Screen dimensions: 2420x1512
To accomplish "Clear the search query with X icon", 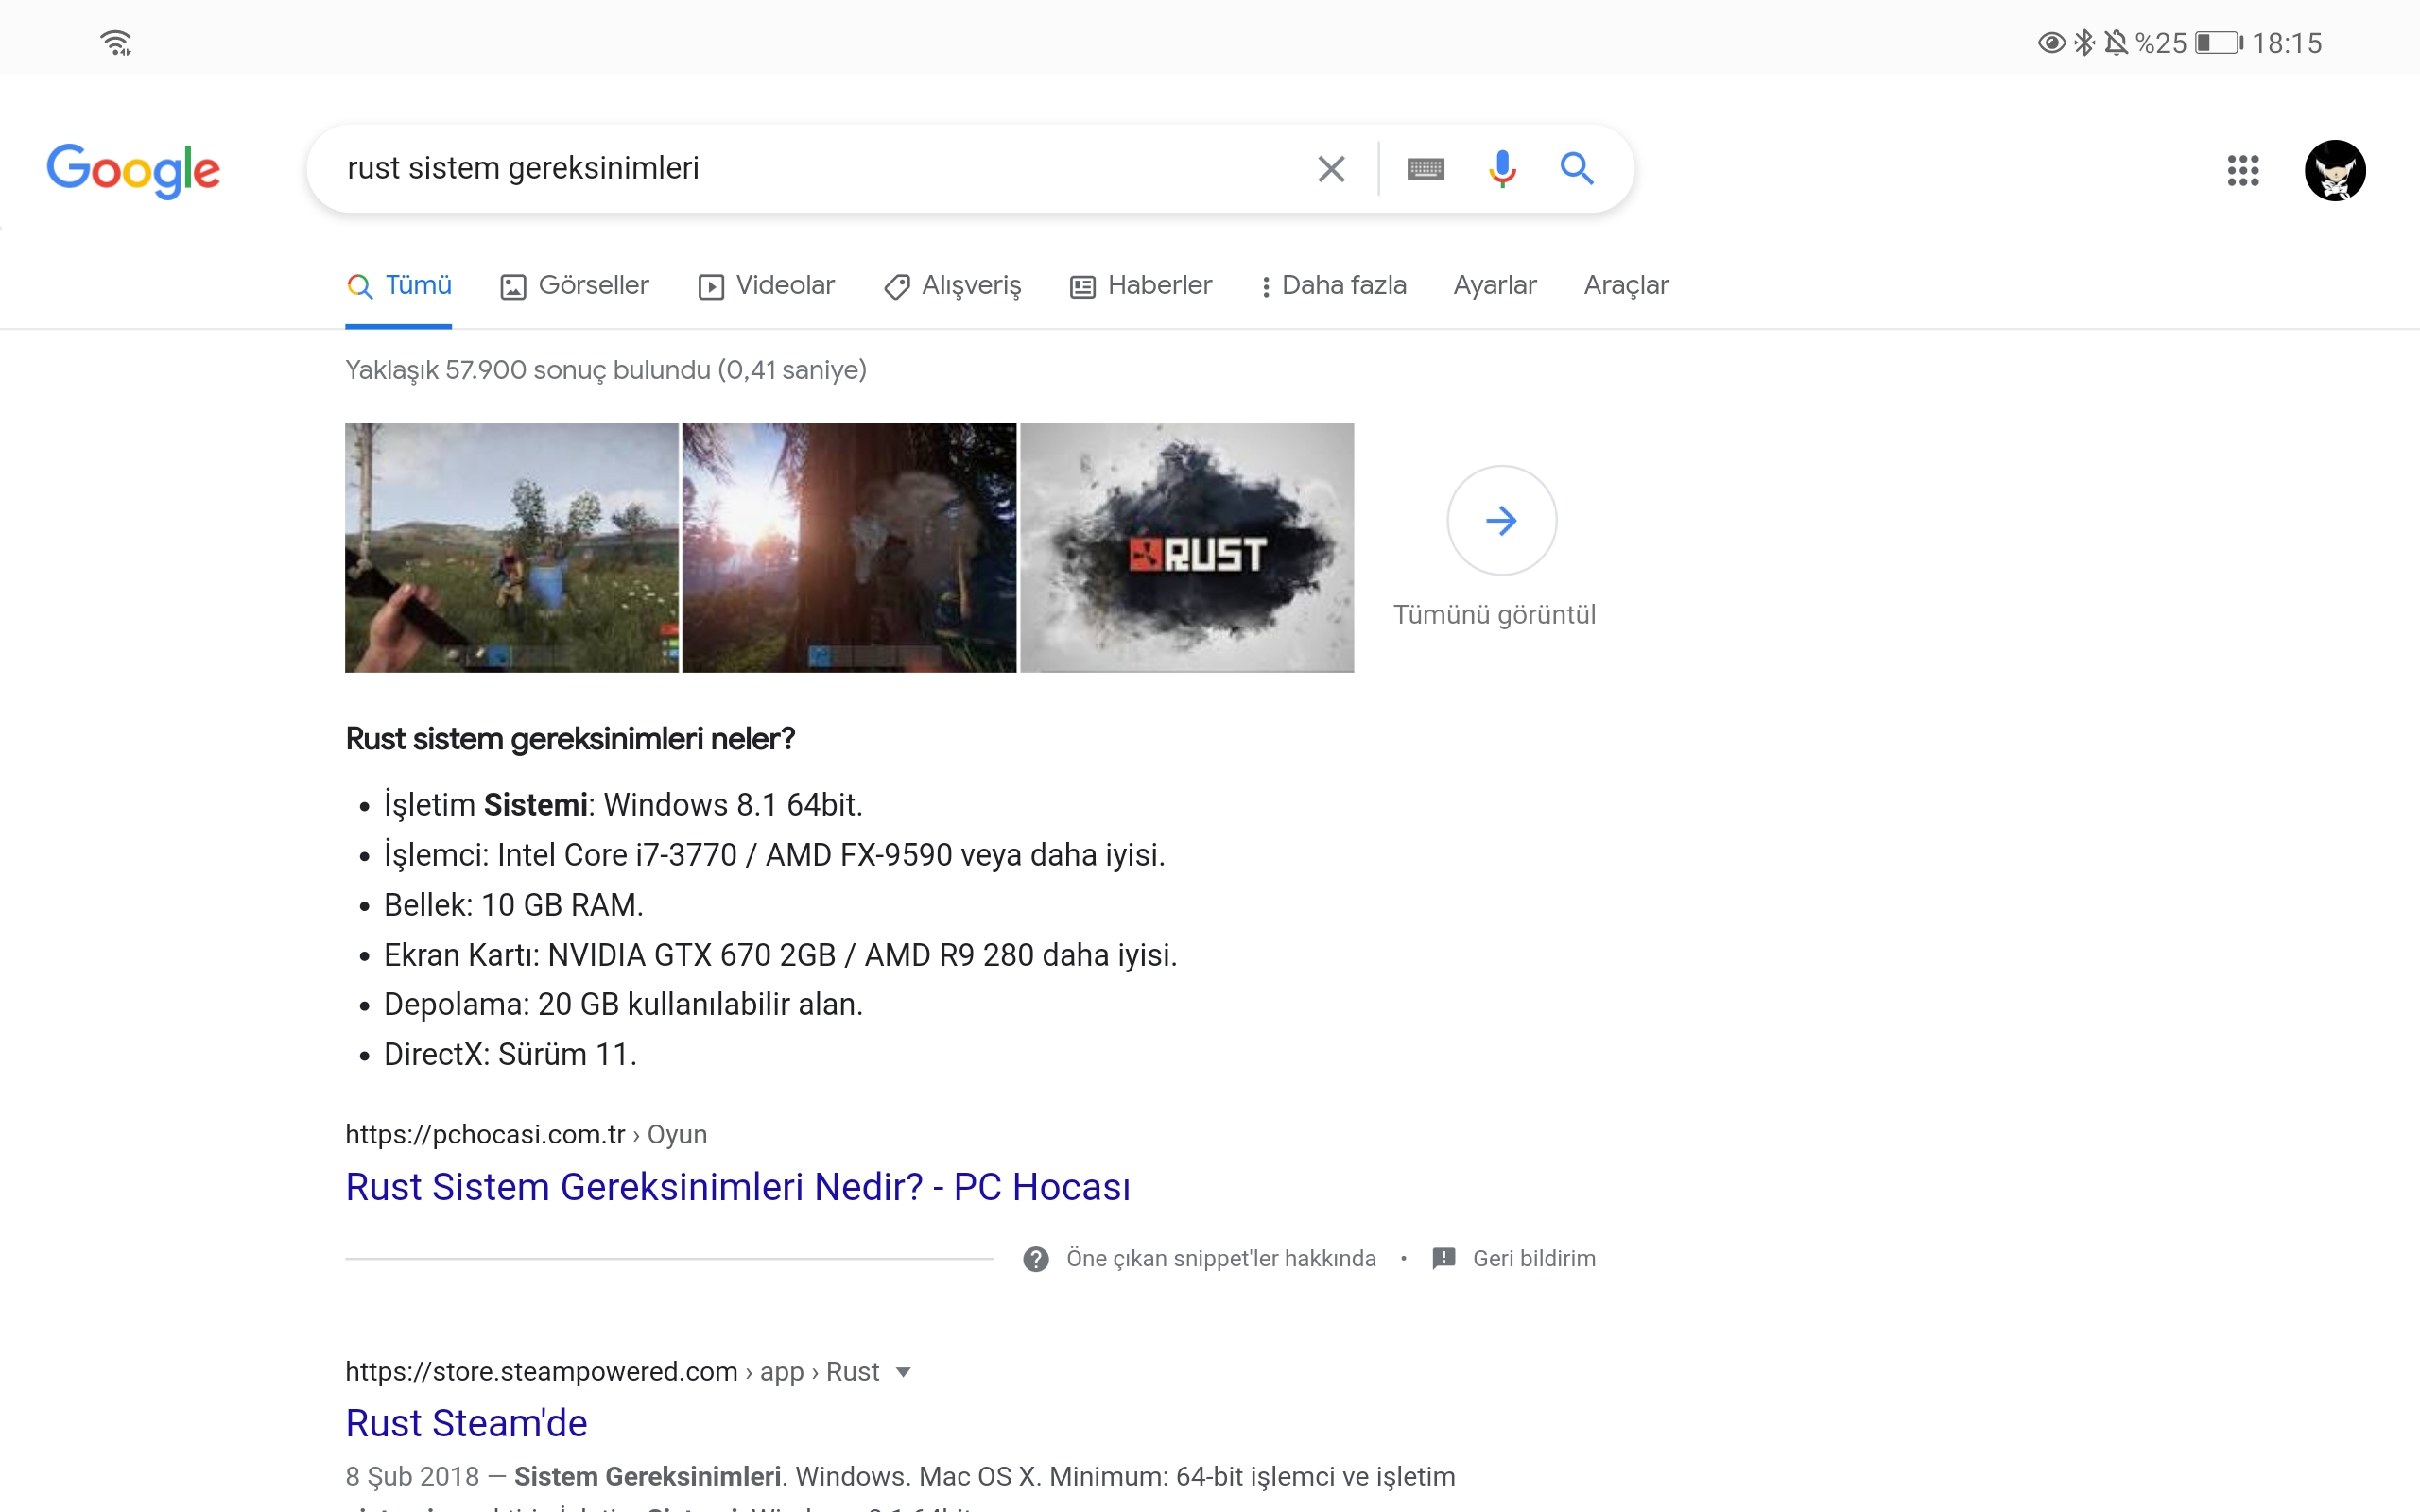I will coord(1331,169).
